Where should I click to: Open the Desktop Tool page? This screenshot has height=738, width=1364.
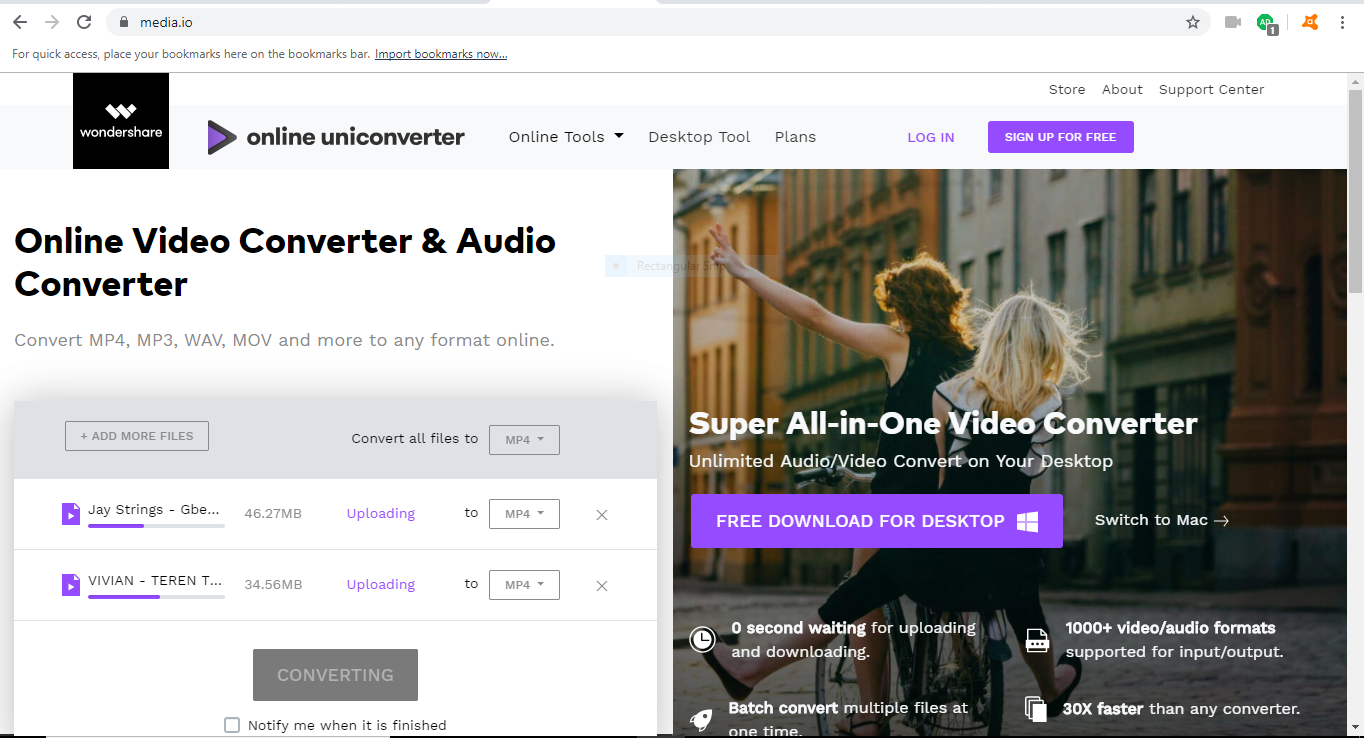tap(699, 137)
